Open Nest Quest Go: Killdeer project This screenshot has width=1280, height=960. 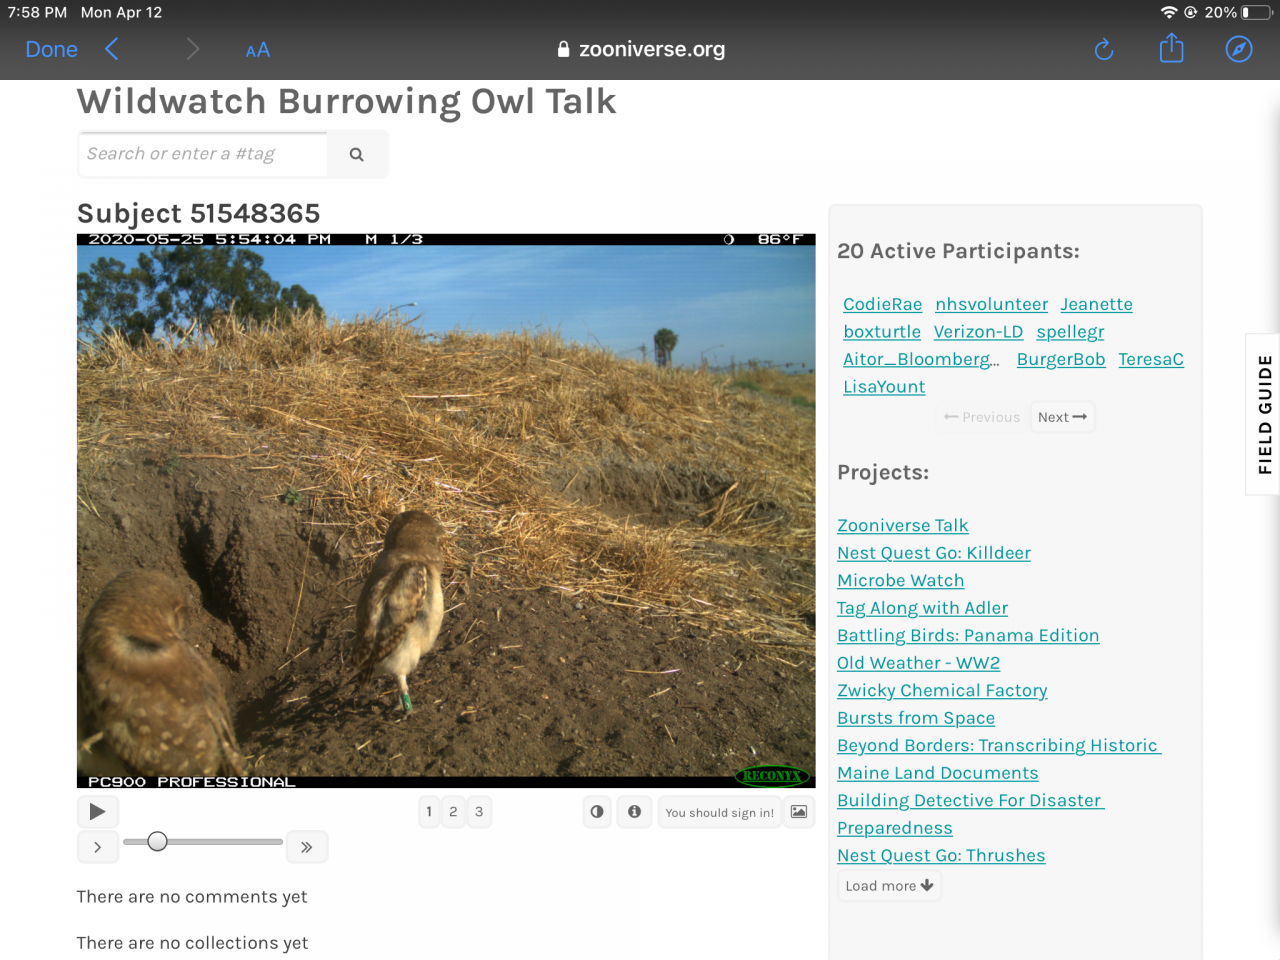pyautogui.click(x=934, y=553)
